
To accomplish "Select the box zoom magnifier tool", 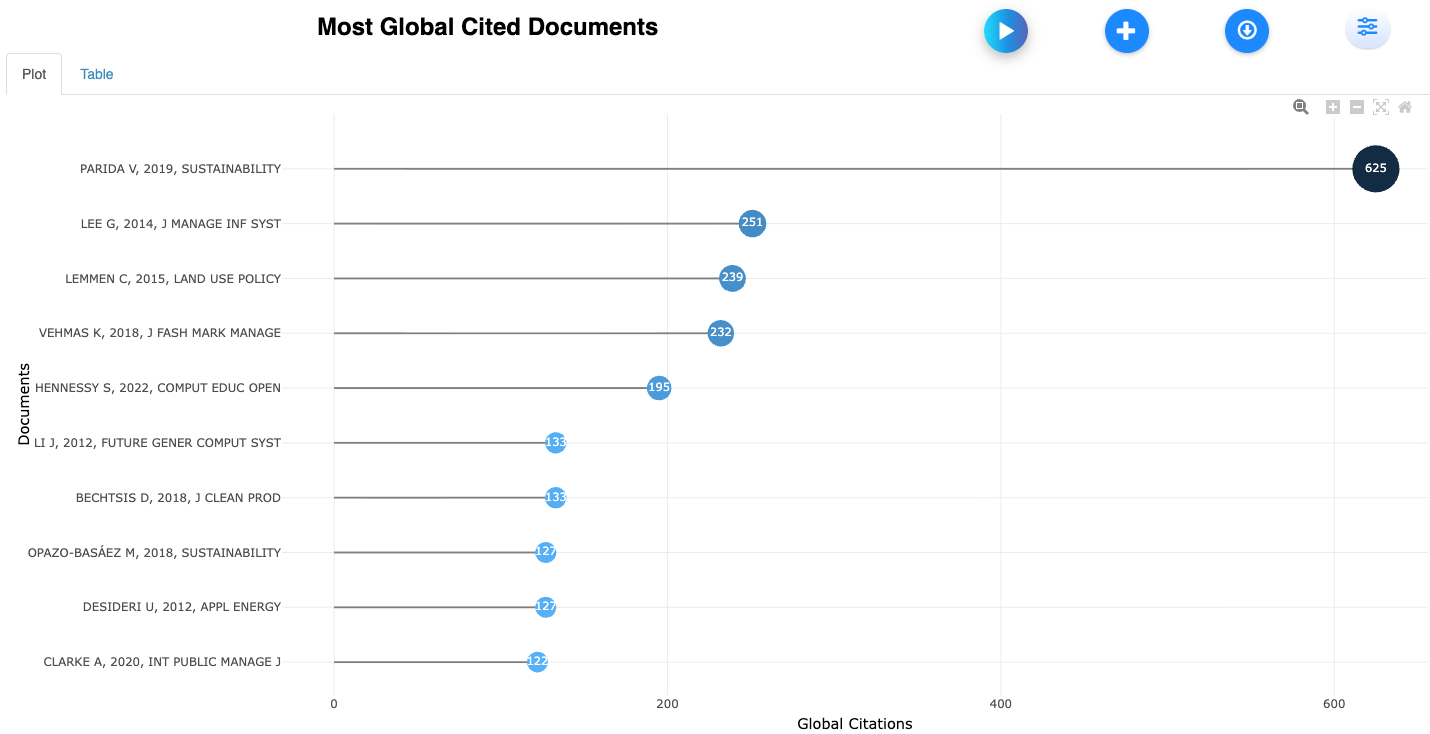I will 1300,107.
